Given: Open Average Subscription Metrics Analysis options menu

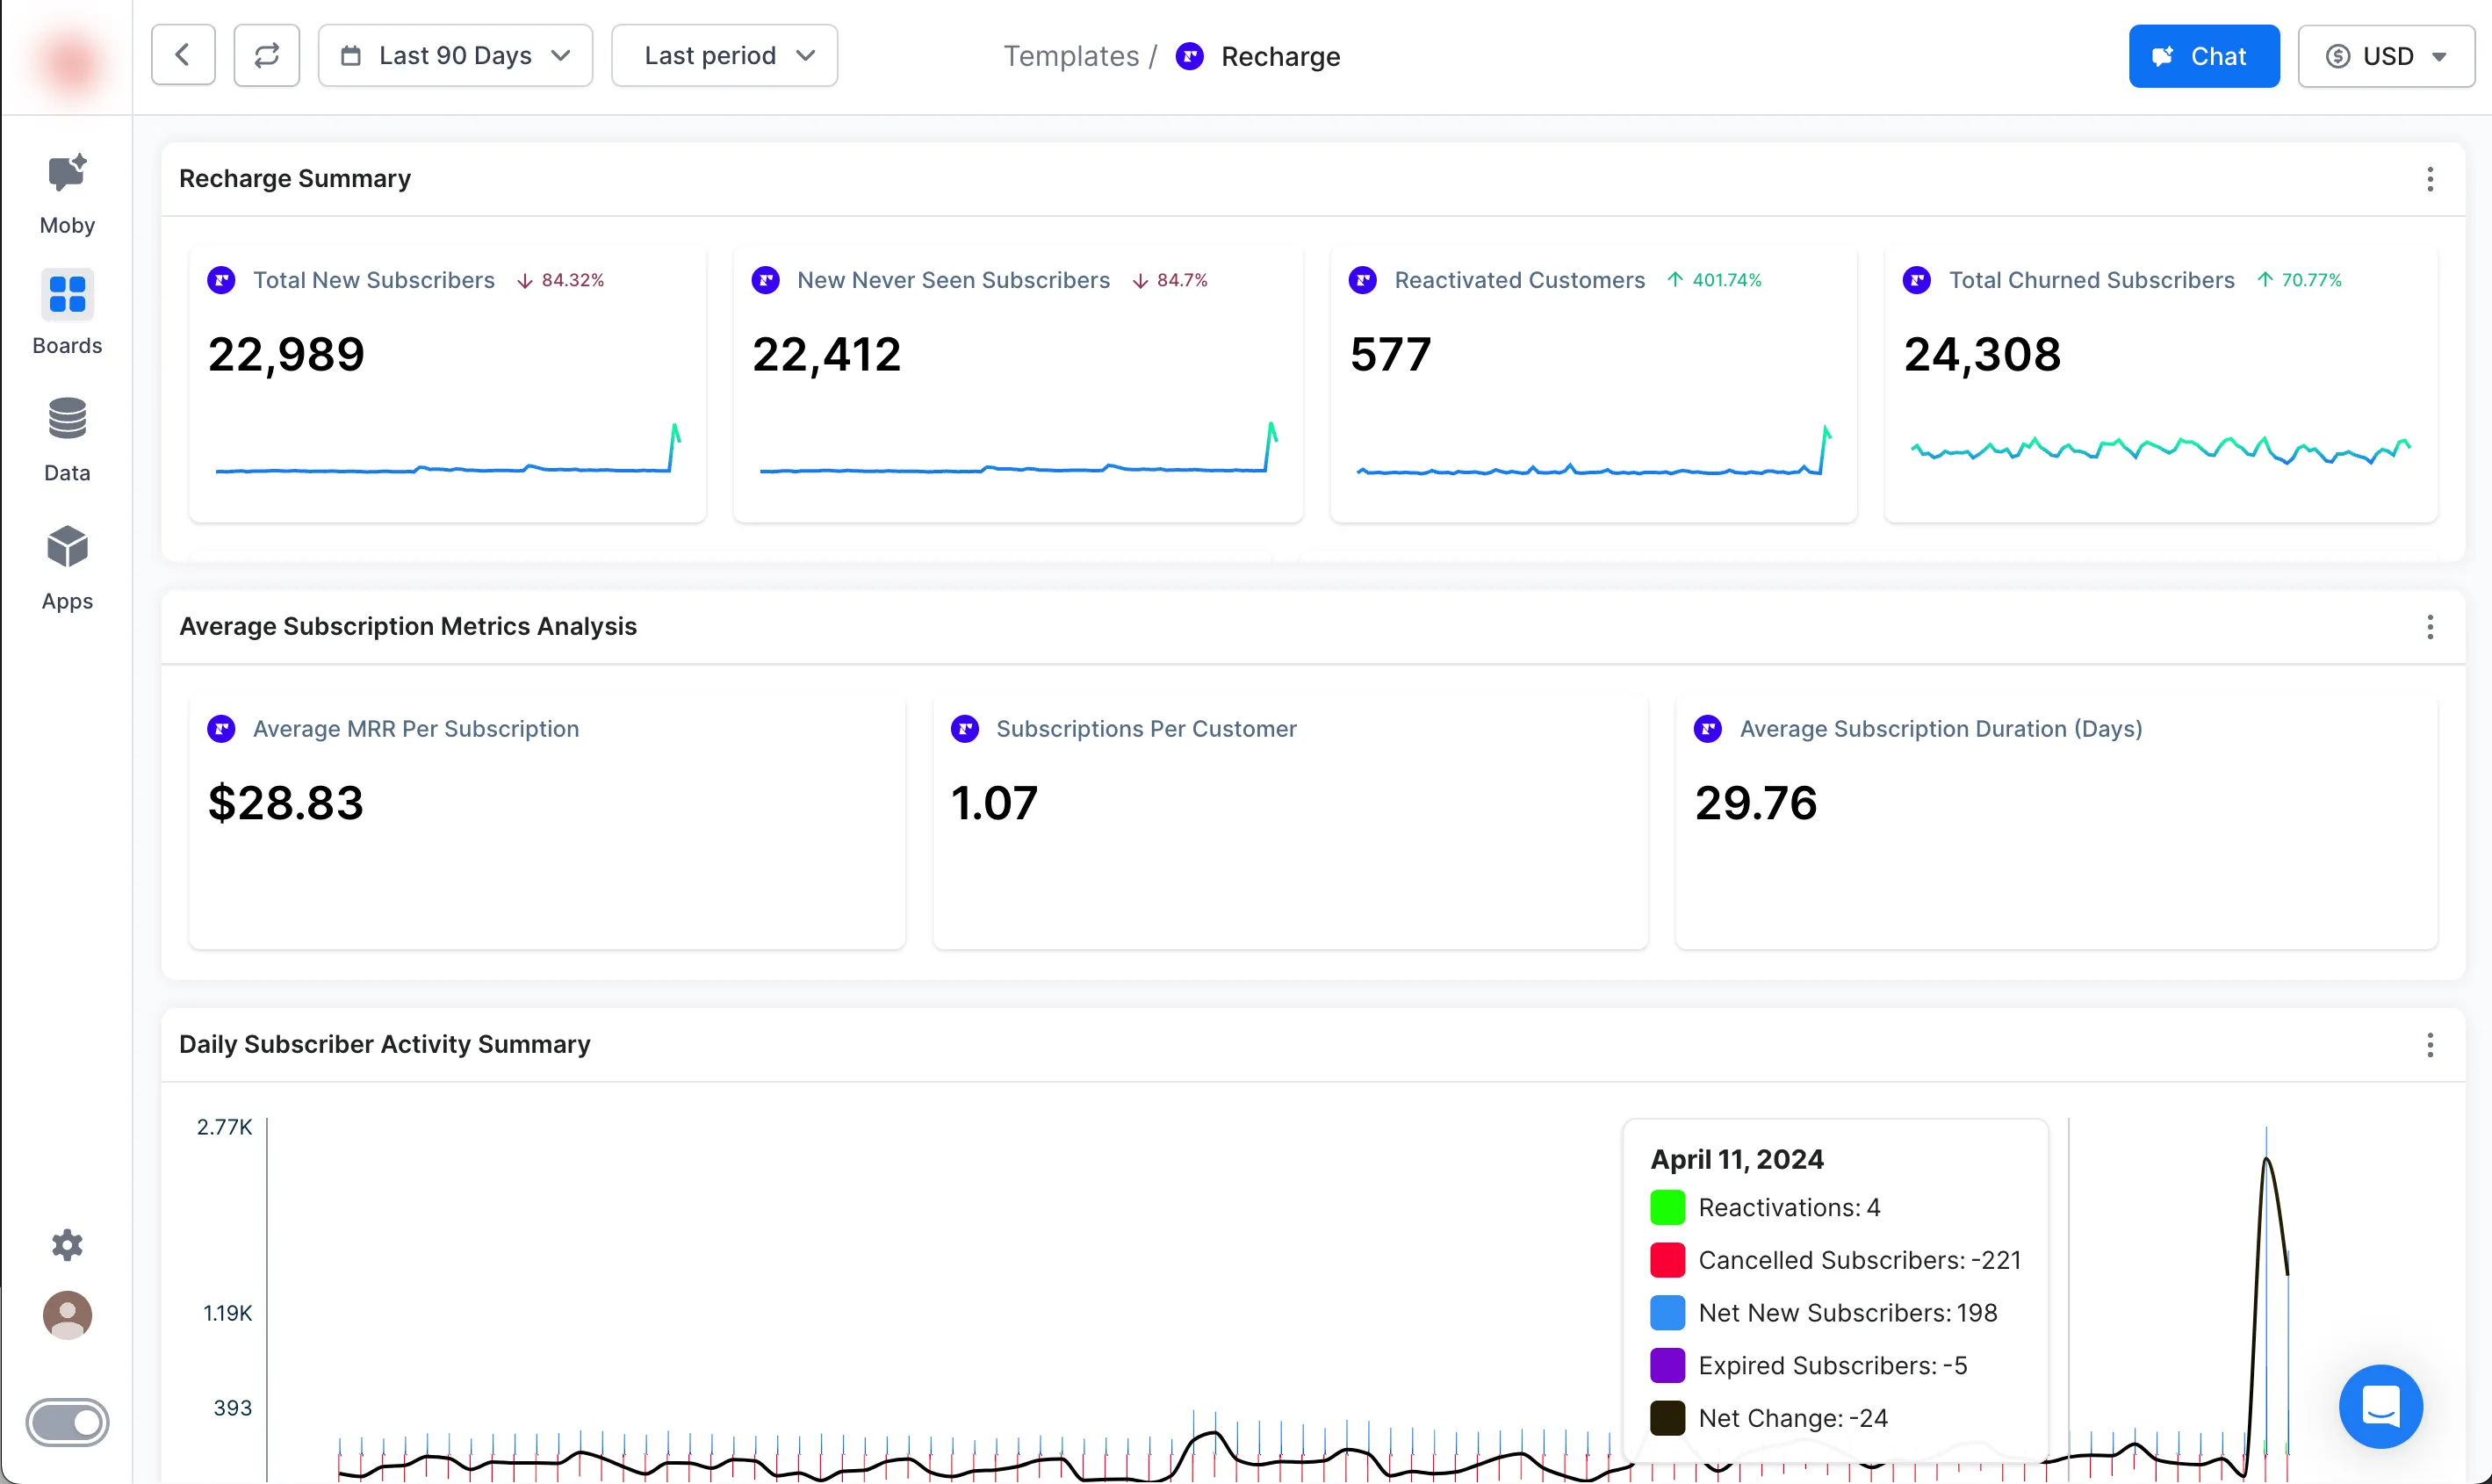Looking at the screenshot, I should point(2430,627).
